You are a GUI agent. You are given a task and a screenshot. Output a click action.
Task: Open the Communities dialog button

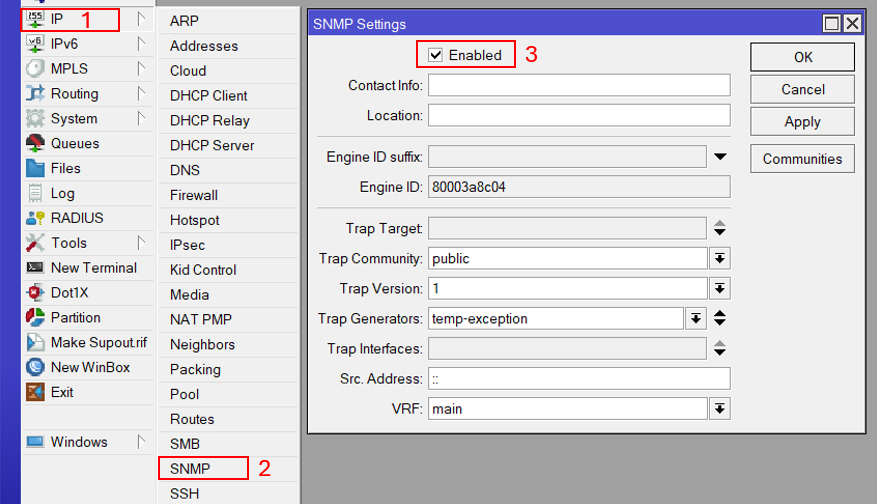click(802, 159)
